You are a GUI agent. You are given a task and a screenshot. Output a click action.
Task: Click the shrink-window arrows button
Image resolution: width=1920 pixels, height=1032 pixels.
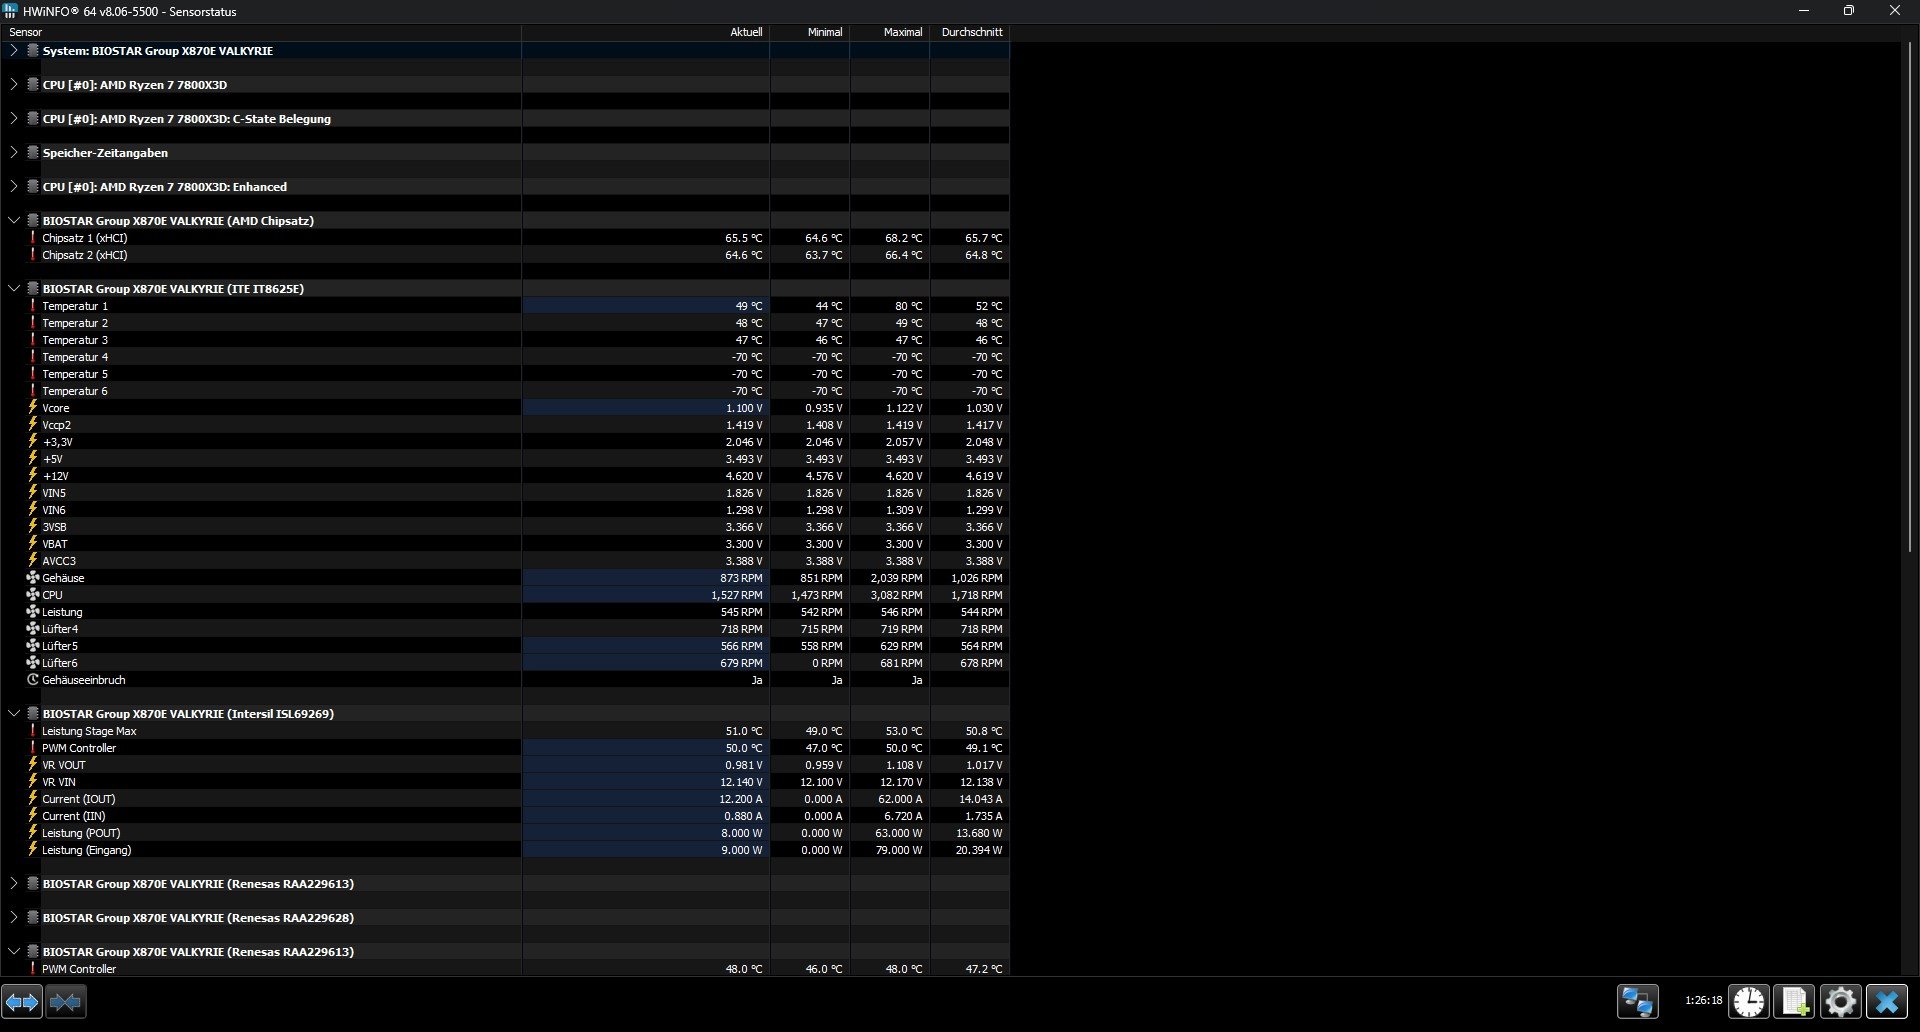66,1001
